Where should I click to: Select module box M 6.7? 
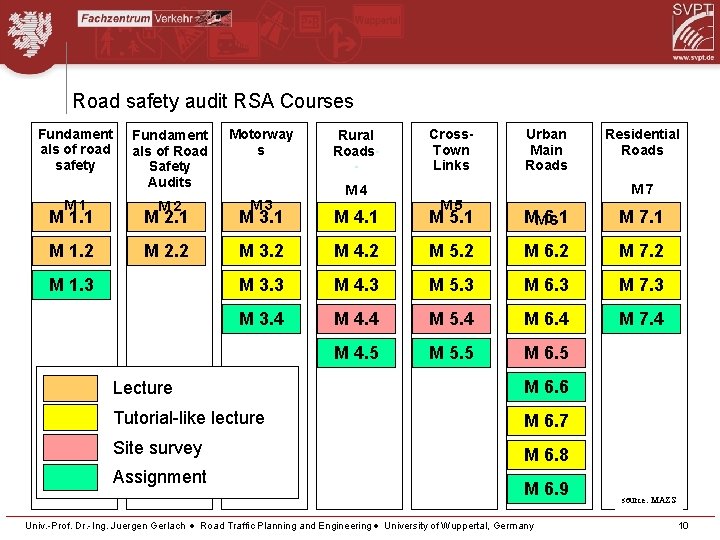click(x=546, y=421)
